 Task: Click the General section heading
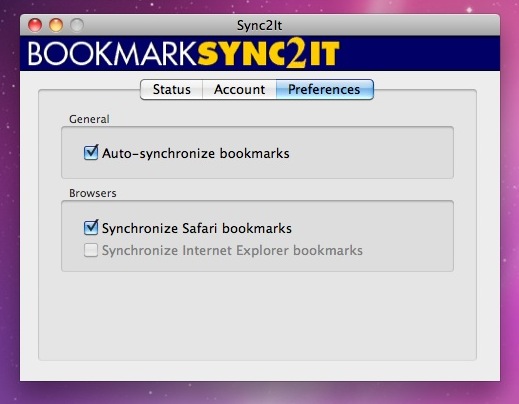(x=89, y=119)
